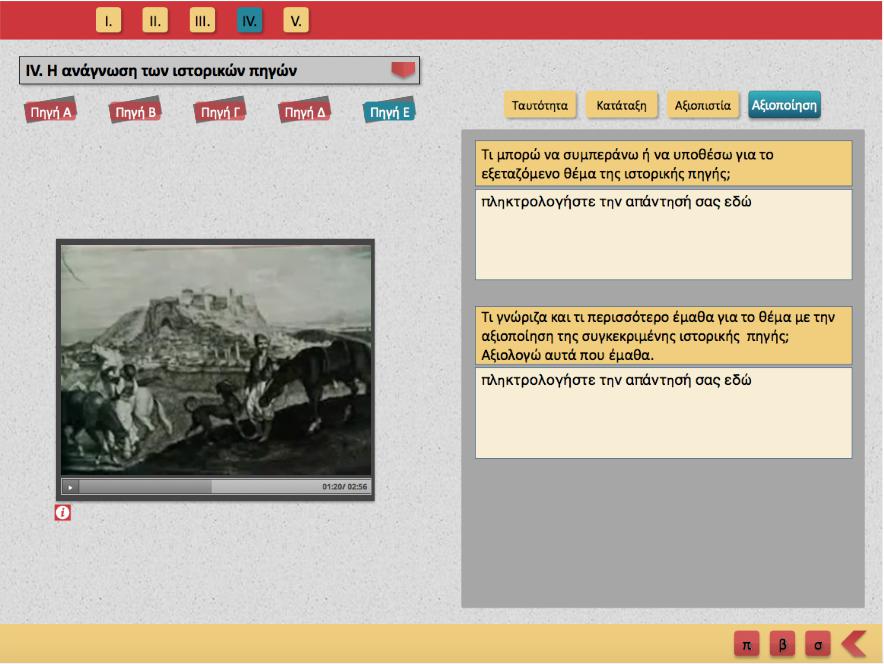Go to section III. in top bar
This screenshot has height=664, width=884.
[202, 21]
